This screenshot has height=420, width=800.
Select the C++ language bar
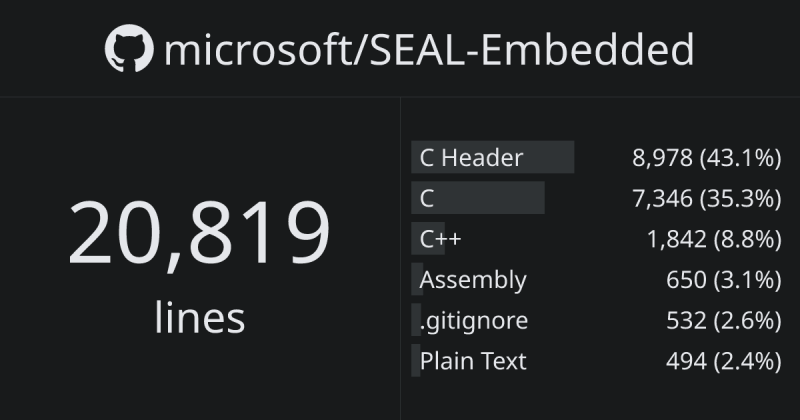point(428,238)
